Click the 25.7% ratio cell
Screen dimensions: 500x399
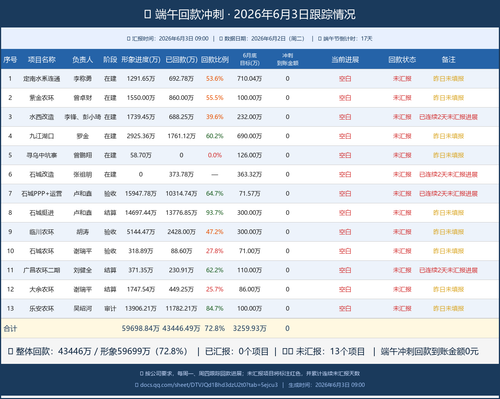pos(215,289)
